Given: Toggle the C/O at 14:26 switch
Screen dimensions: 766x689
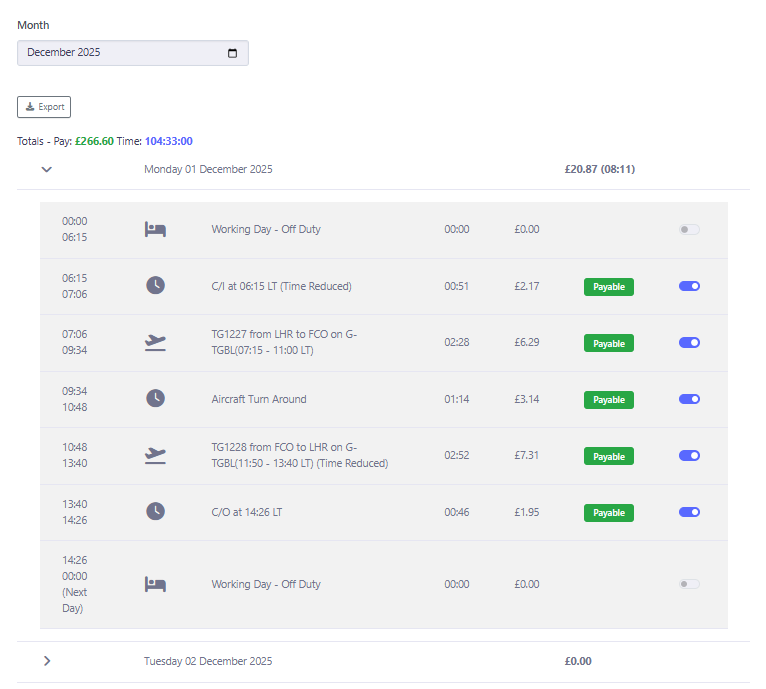Looking at the screenshot, I should point(689,512).
